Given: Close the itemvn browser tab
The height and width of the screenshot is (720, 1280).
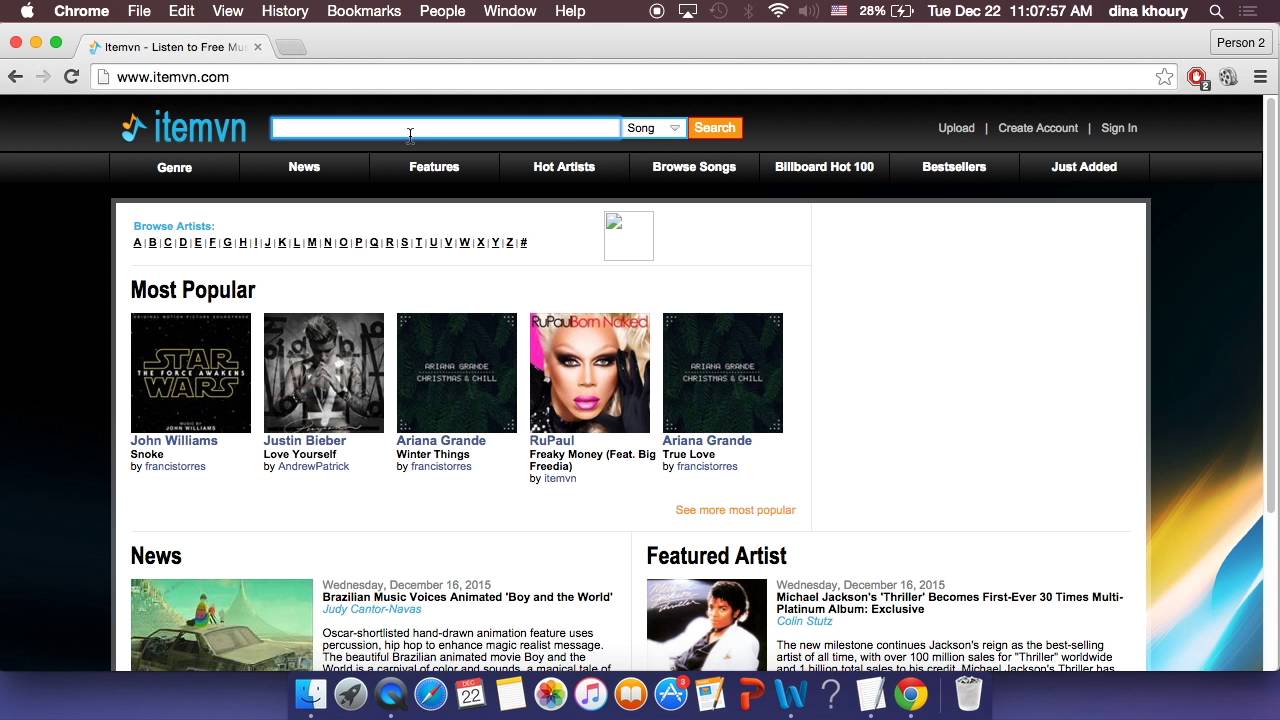Looking at the screenshot, I should (x=258, y=47).
